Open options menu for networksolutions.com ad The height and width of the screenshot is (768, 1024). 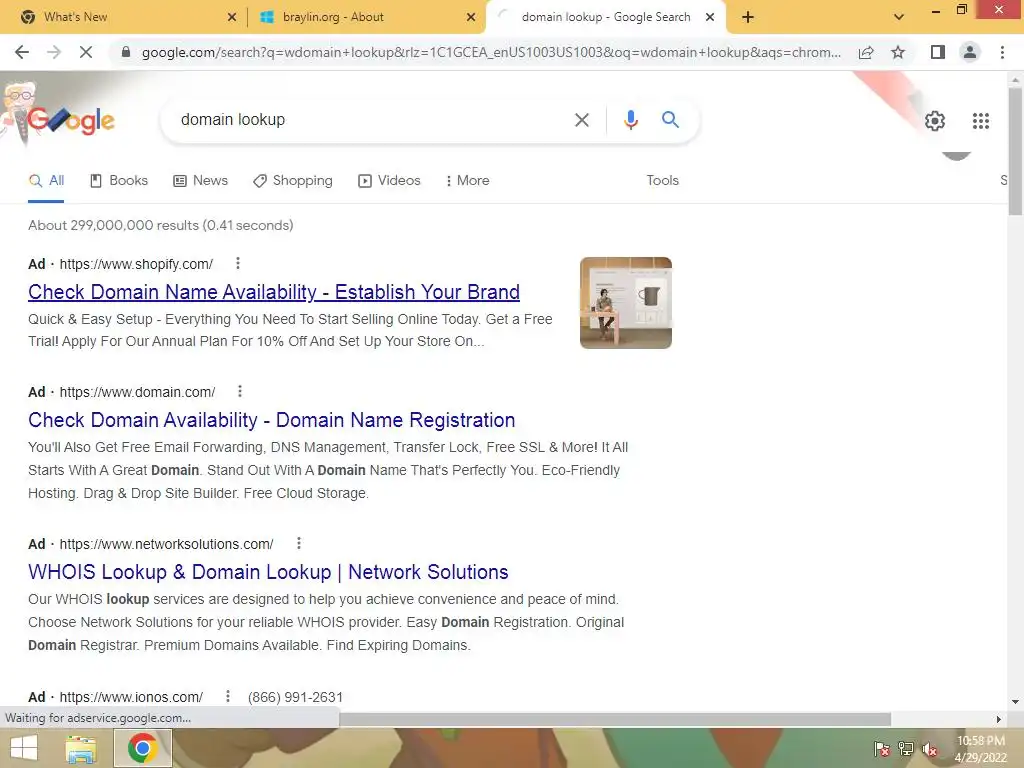[298, 543]
